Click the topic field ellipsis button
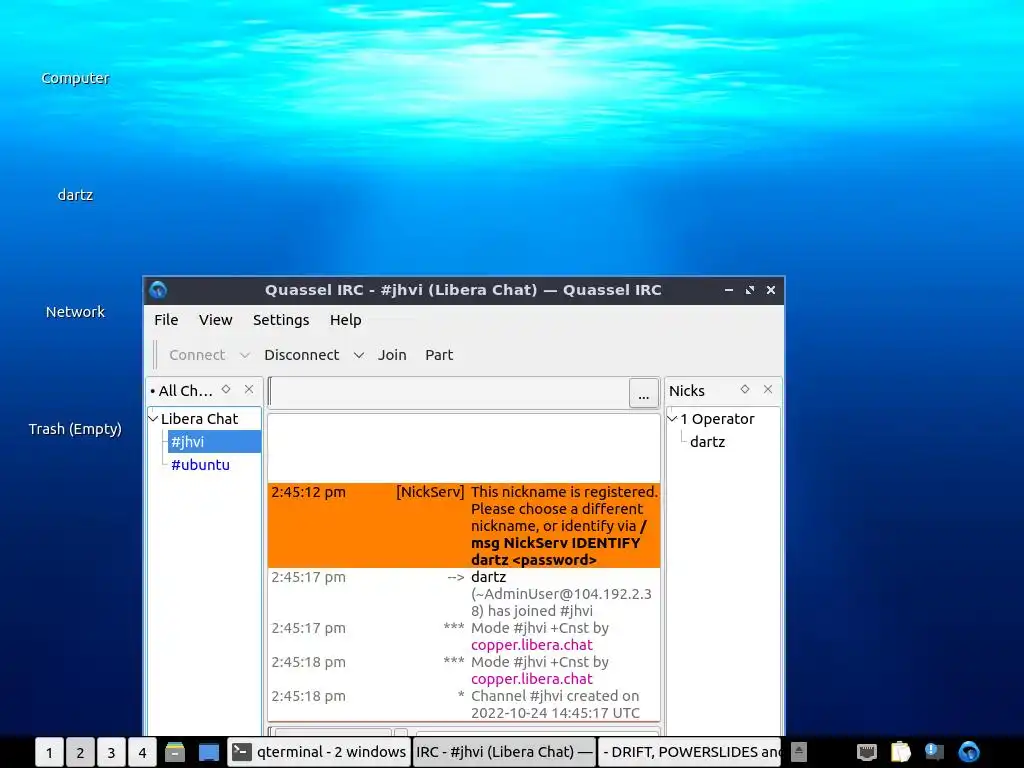This screenshot has height=768, width=1024. pyautogui.click(x=644, y=394)
